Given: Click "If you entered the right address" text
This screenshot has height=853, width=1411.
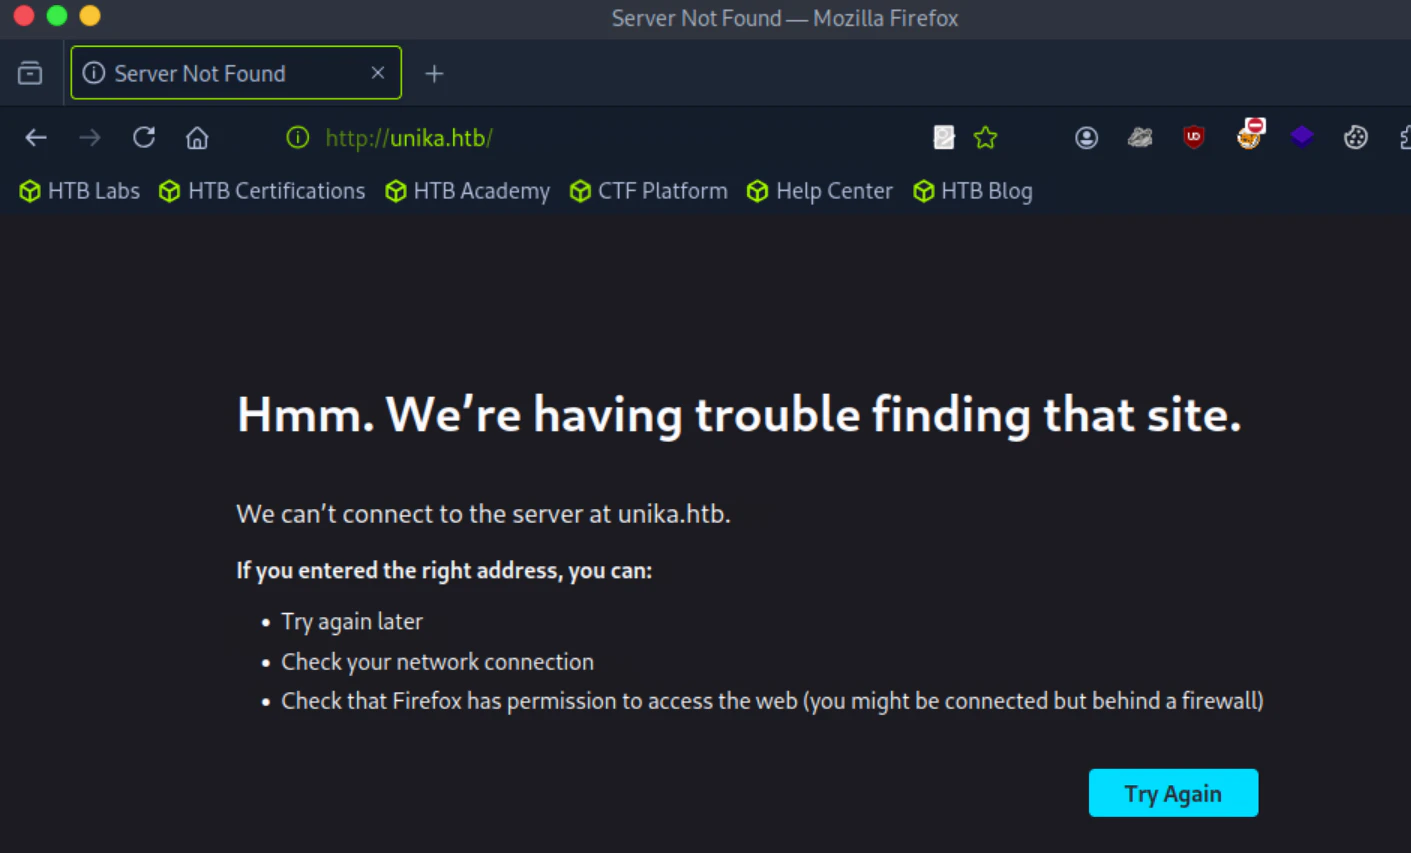Looking at the screenshot, I should pos(444,571).
